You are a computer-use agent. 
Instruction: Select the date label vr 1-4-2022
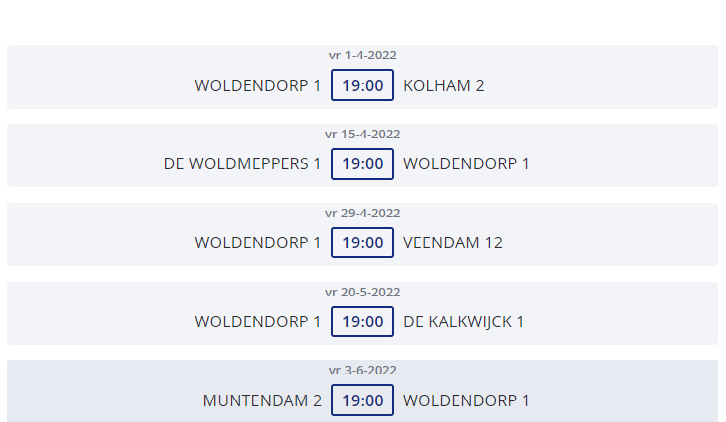coord(363,55)
